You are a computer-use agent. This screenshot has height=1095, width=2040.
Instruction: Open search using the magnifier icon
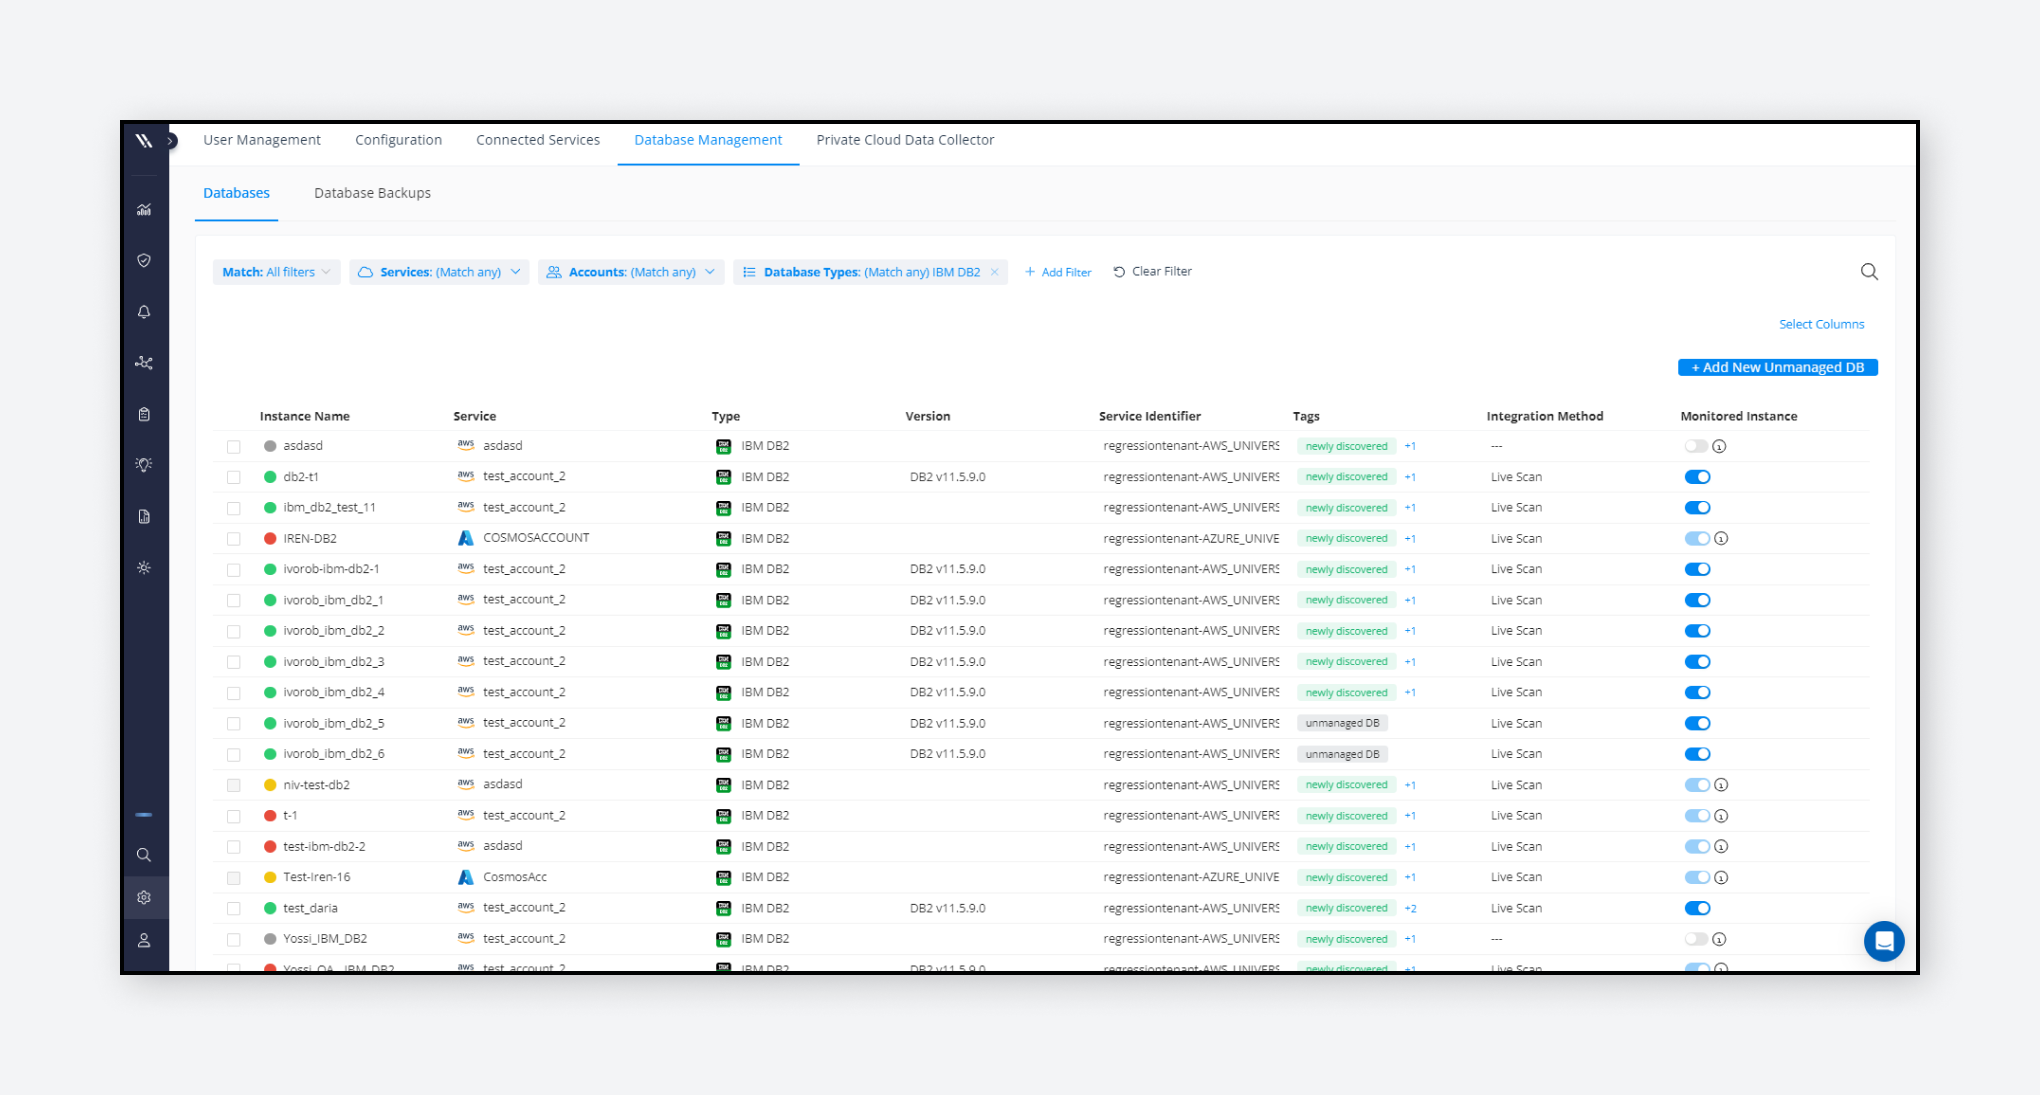pyautogui.click(x=144, y=854)
